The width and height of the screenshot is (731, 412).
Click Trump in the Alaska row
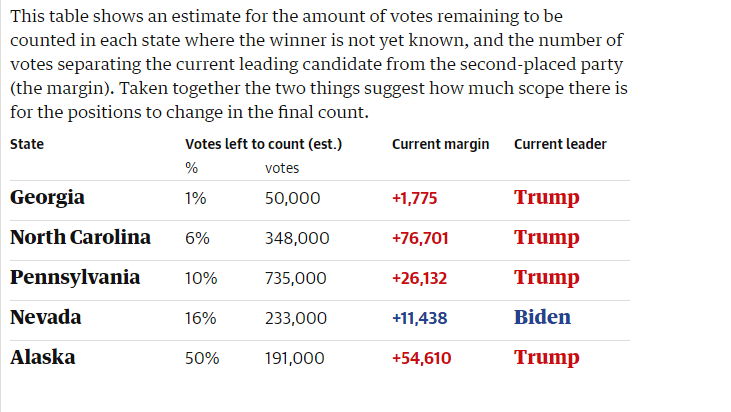[x=546, y=358]
